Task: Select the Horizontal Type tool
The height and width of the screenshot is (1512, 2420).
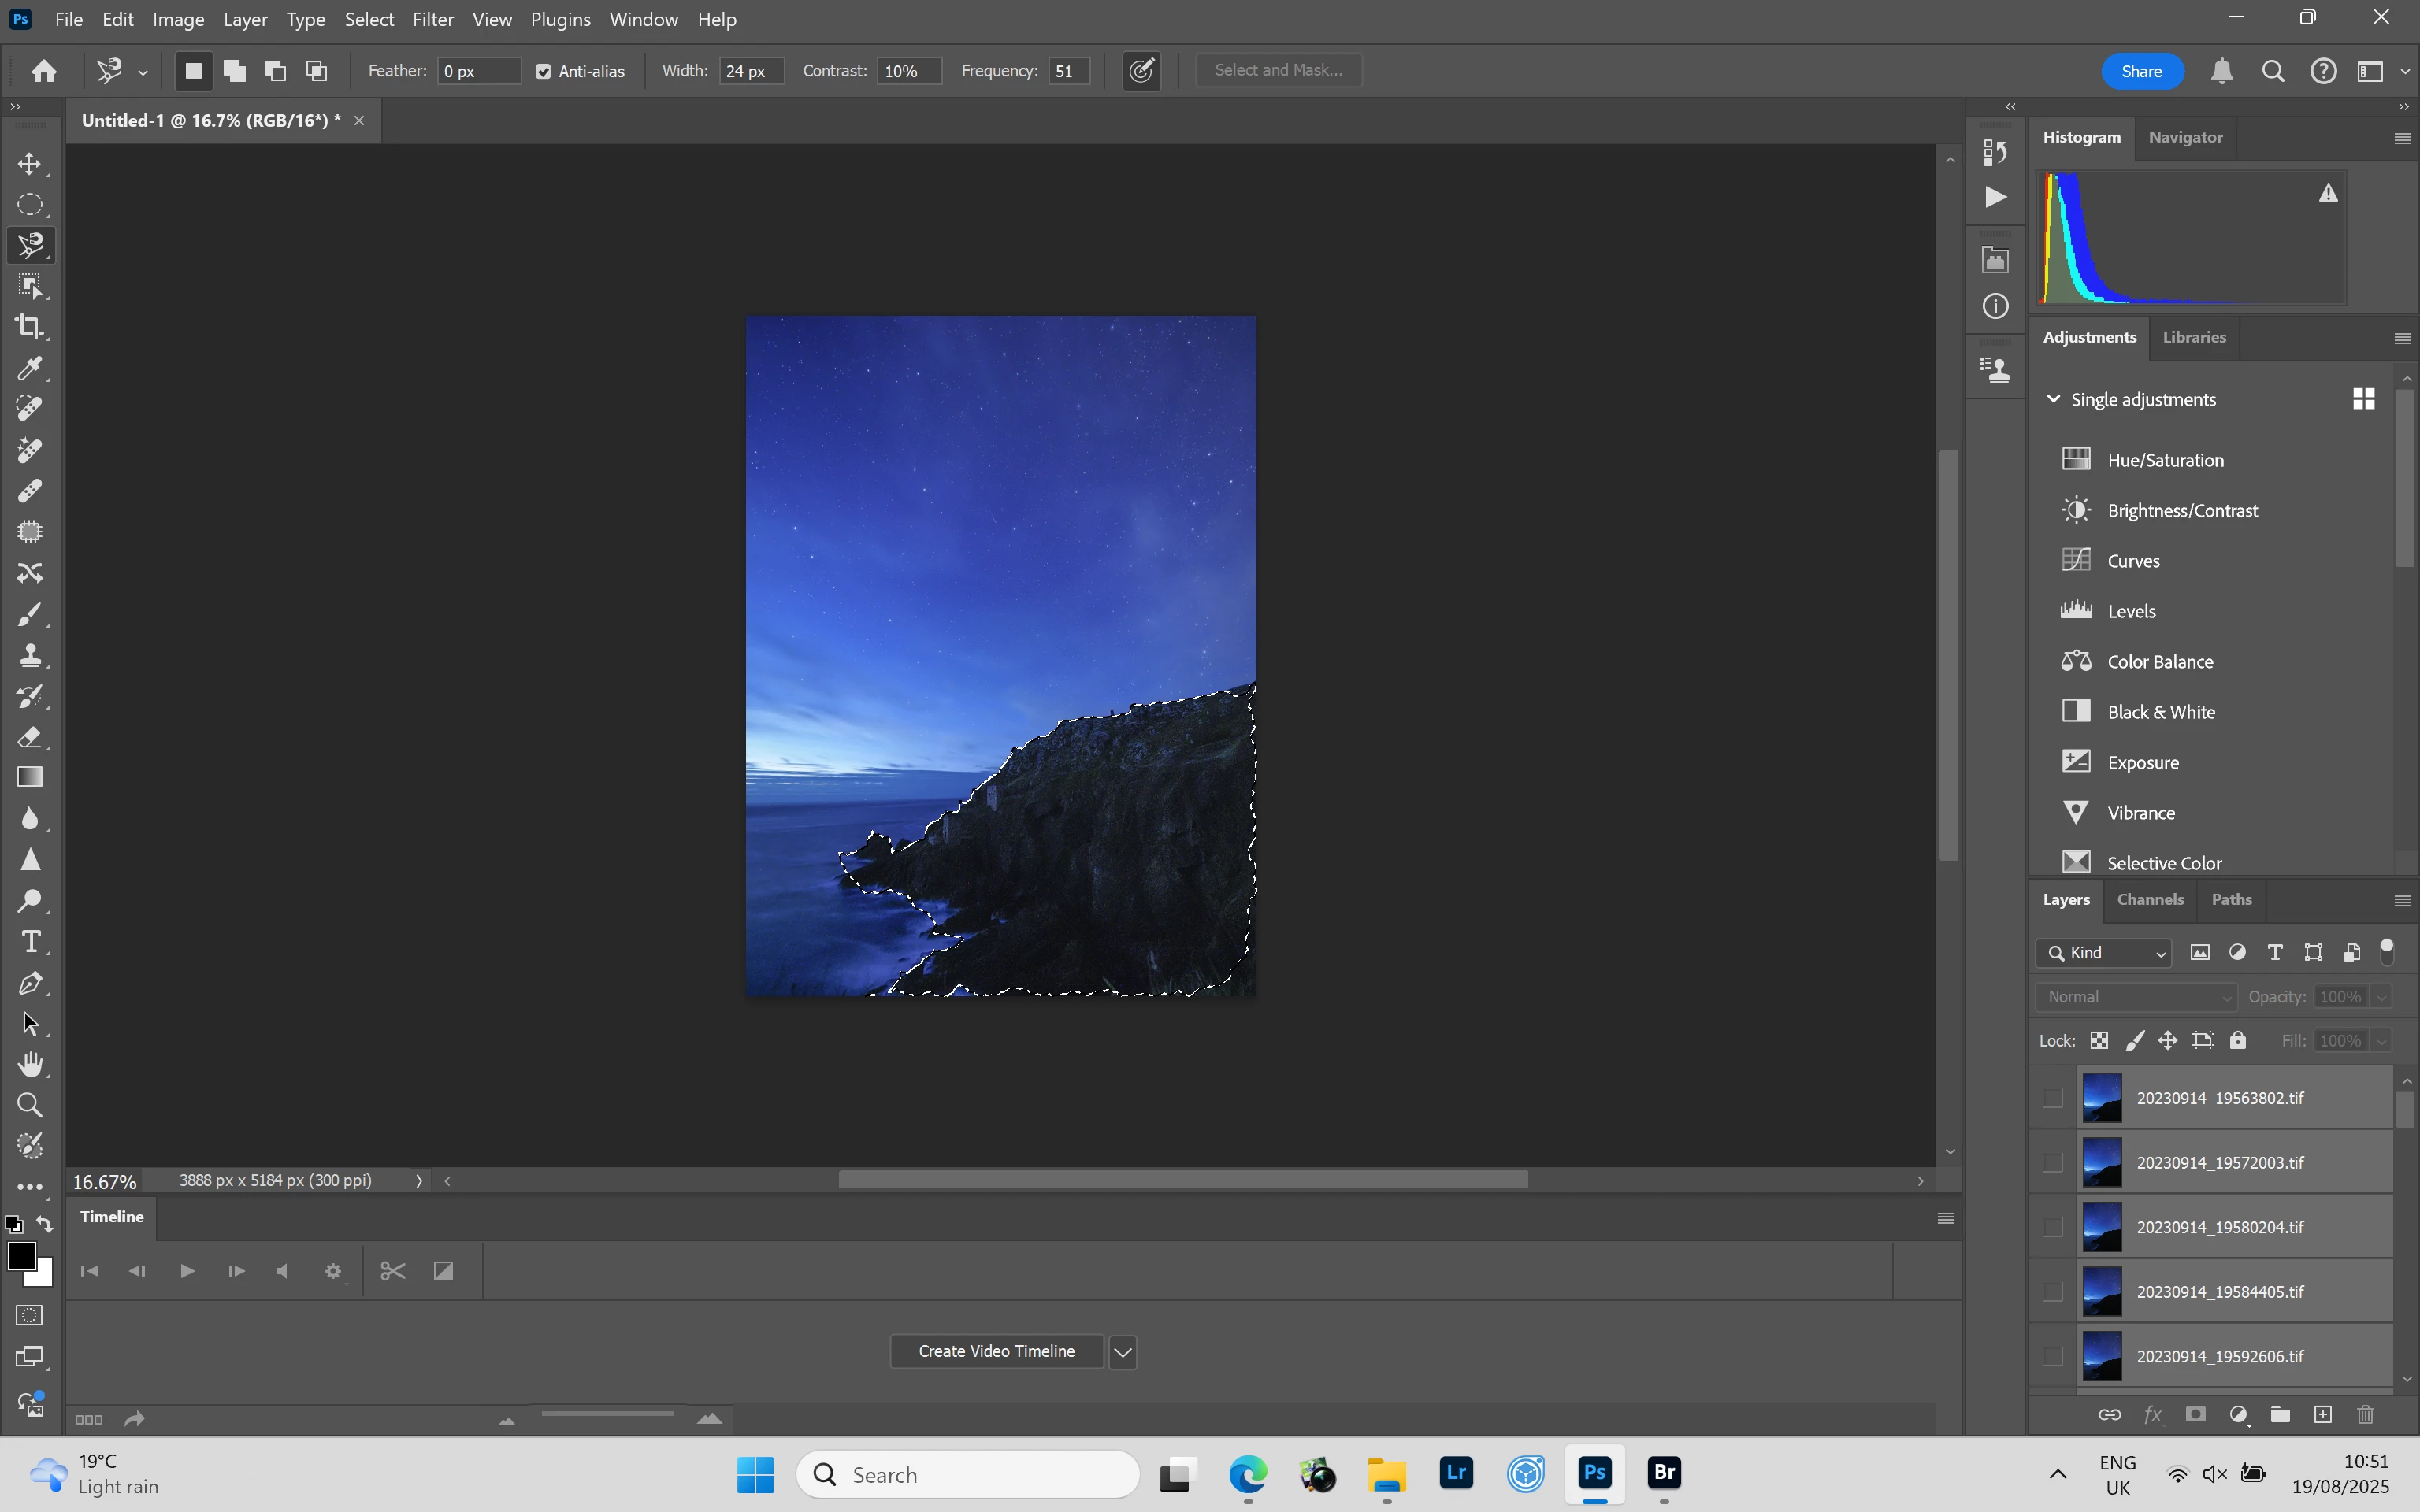Action: (x=30, y=942)
